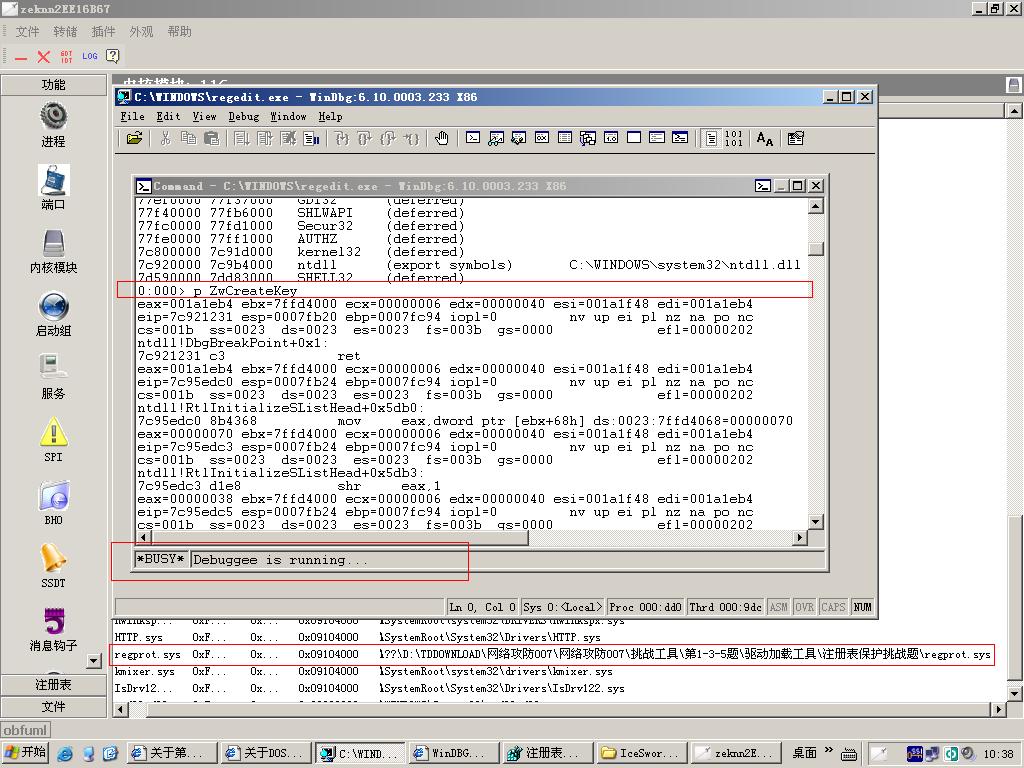The height and width of the screenshot is (768, 1024).
Task: Click the Copy icon in WinDbg toolbar
Action: pyautogui.click(x=188, y=138)
